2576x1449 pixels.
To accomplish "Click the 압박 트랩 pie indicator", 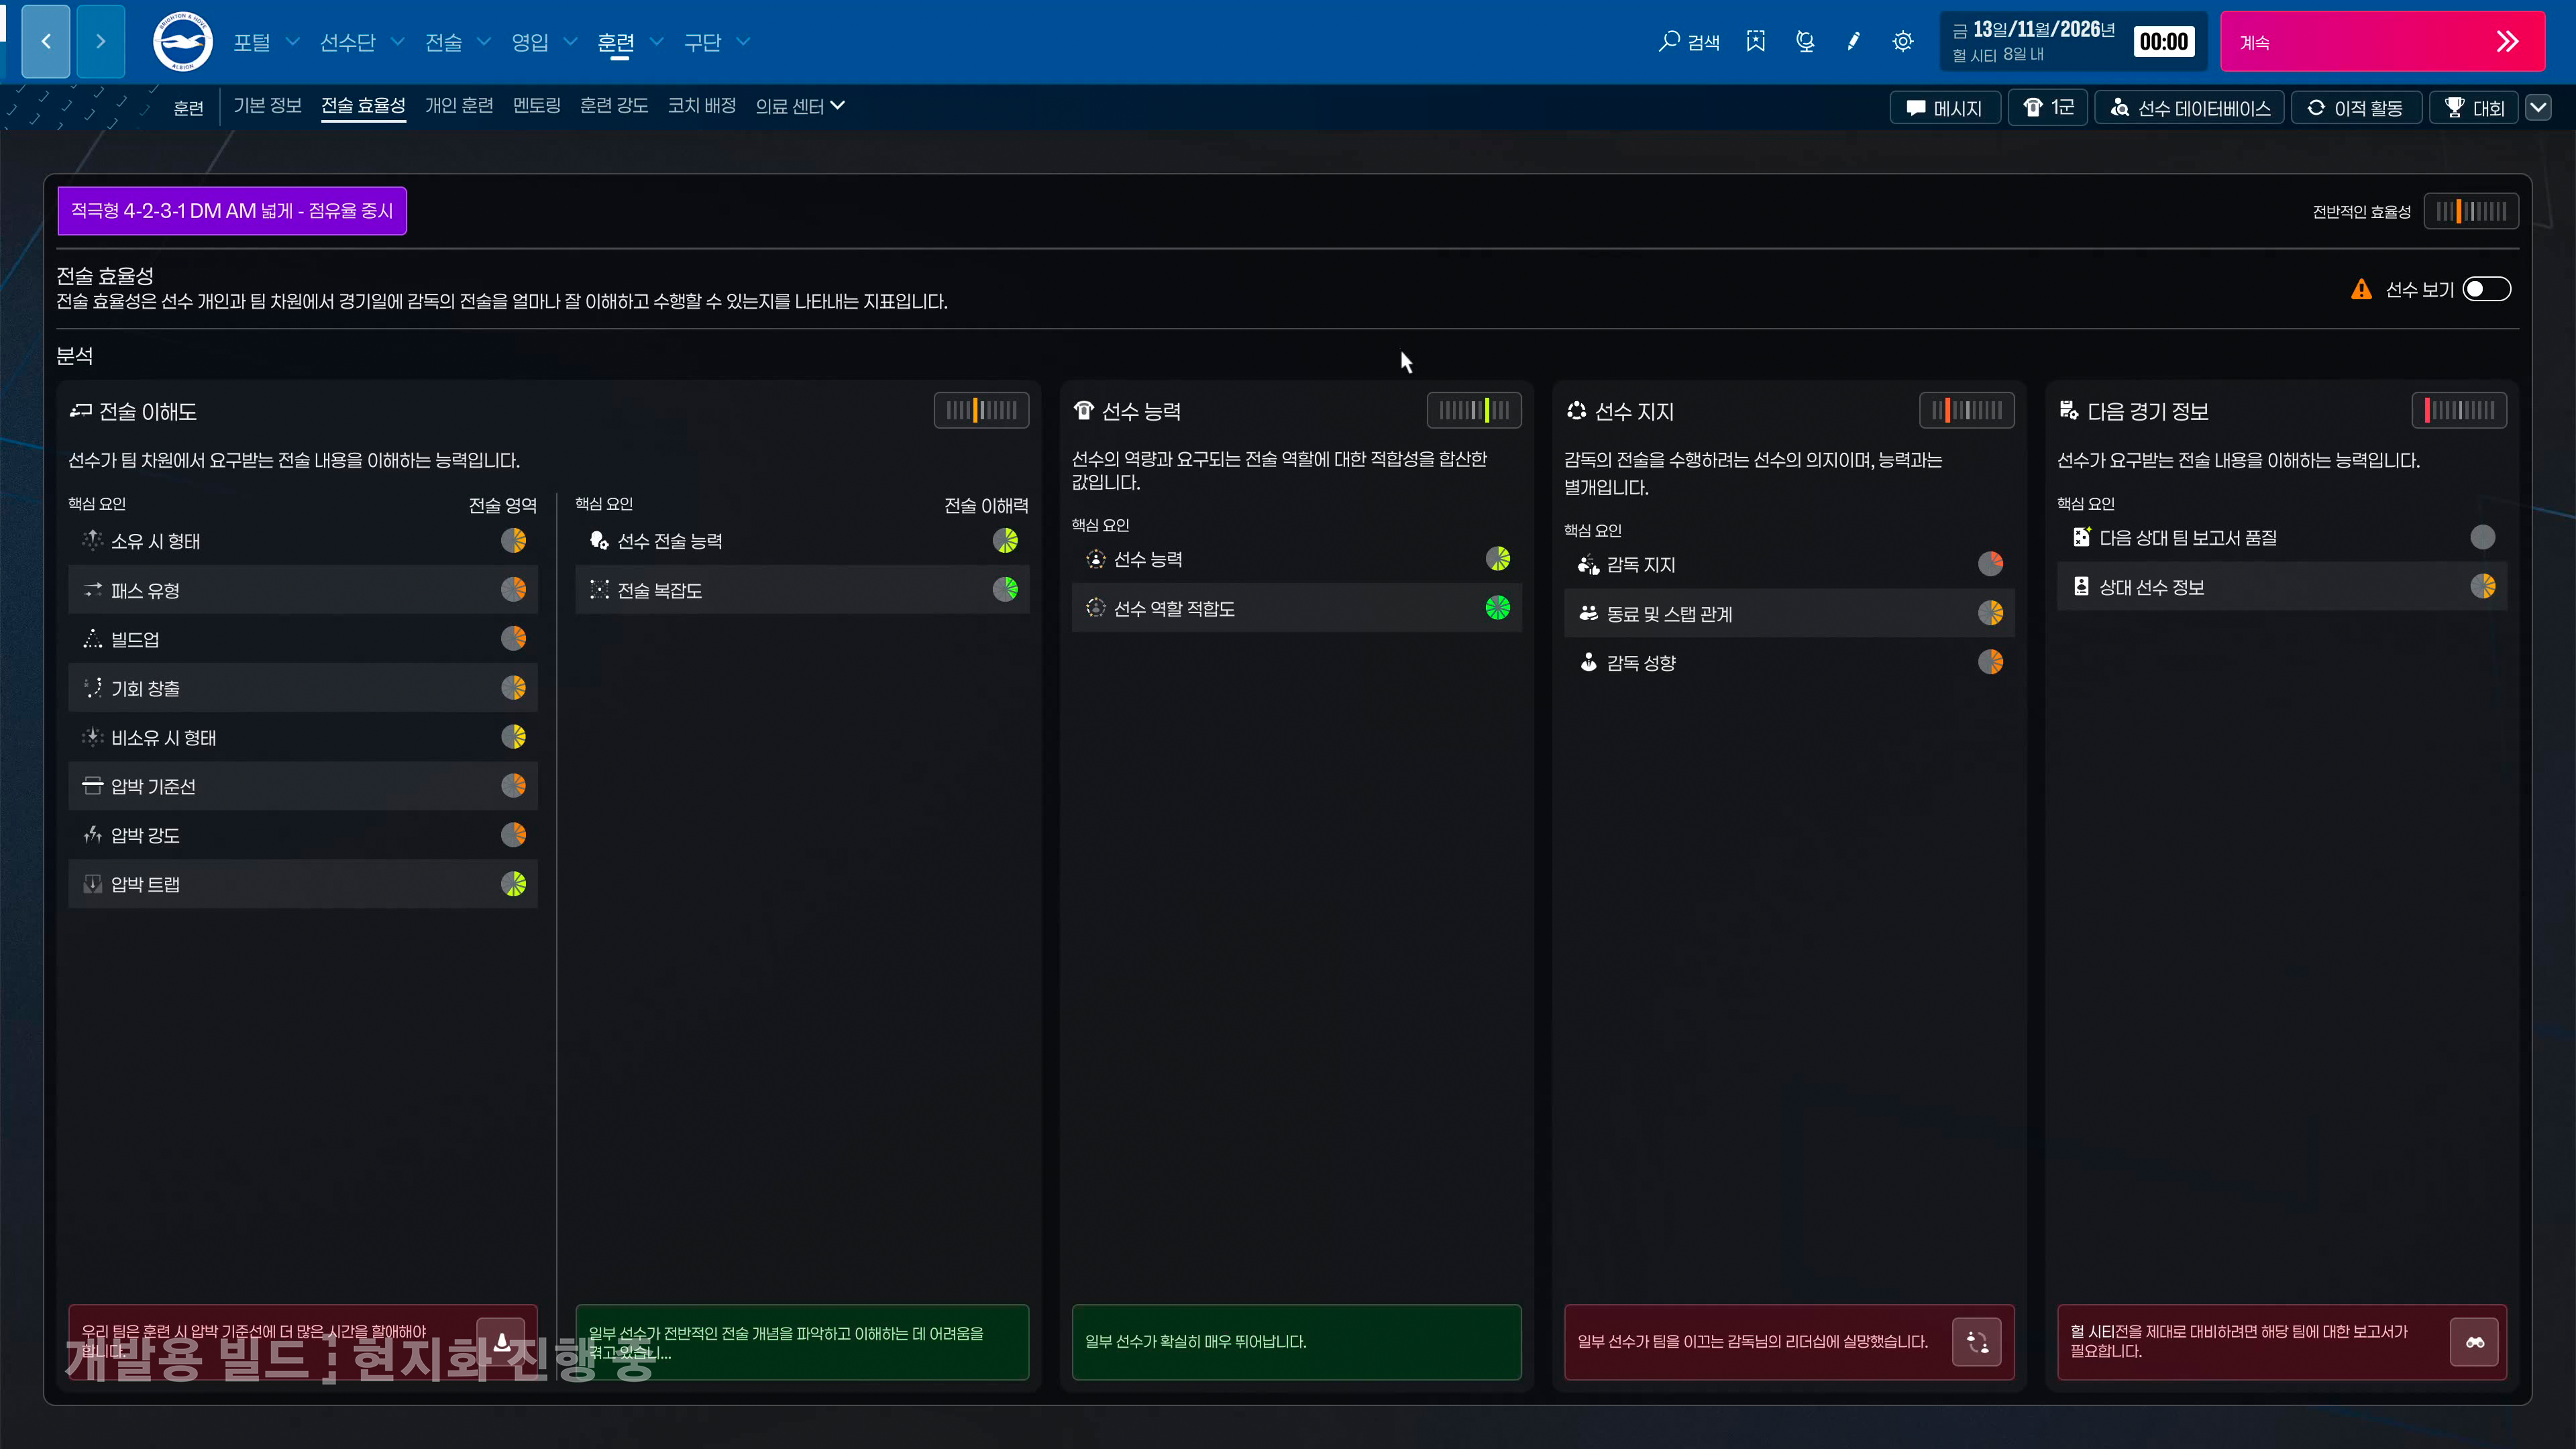I will (x=514, y=884).
